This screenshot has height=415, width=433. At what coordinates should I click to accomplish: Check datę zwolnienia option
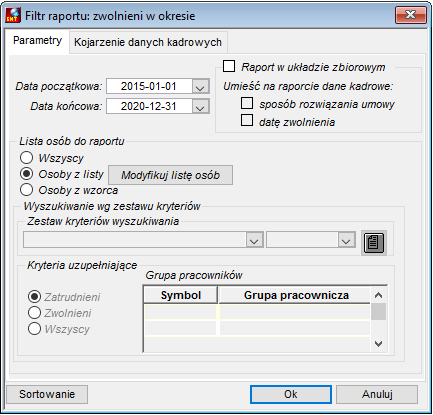[247, 120]
